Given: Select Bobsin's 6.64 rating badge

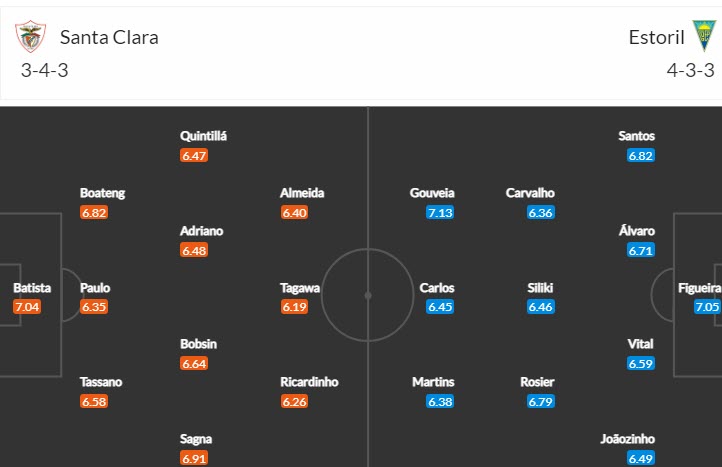Looking at the screenshot, I should pyautogui.click(x=194, y=363).
